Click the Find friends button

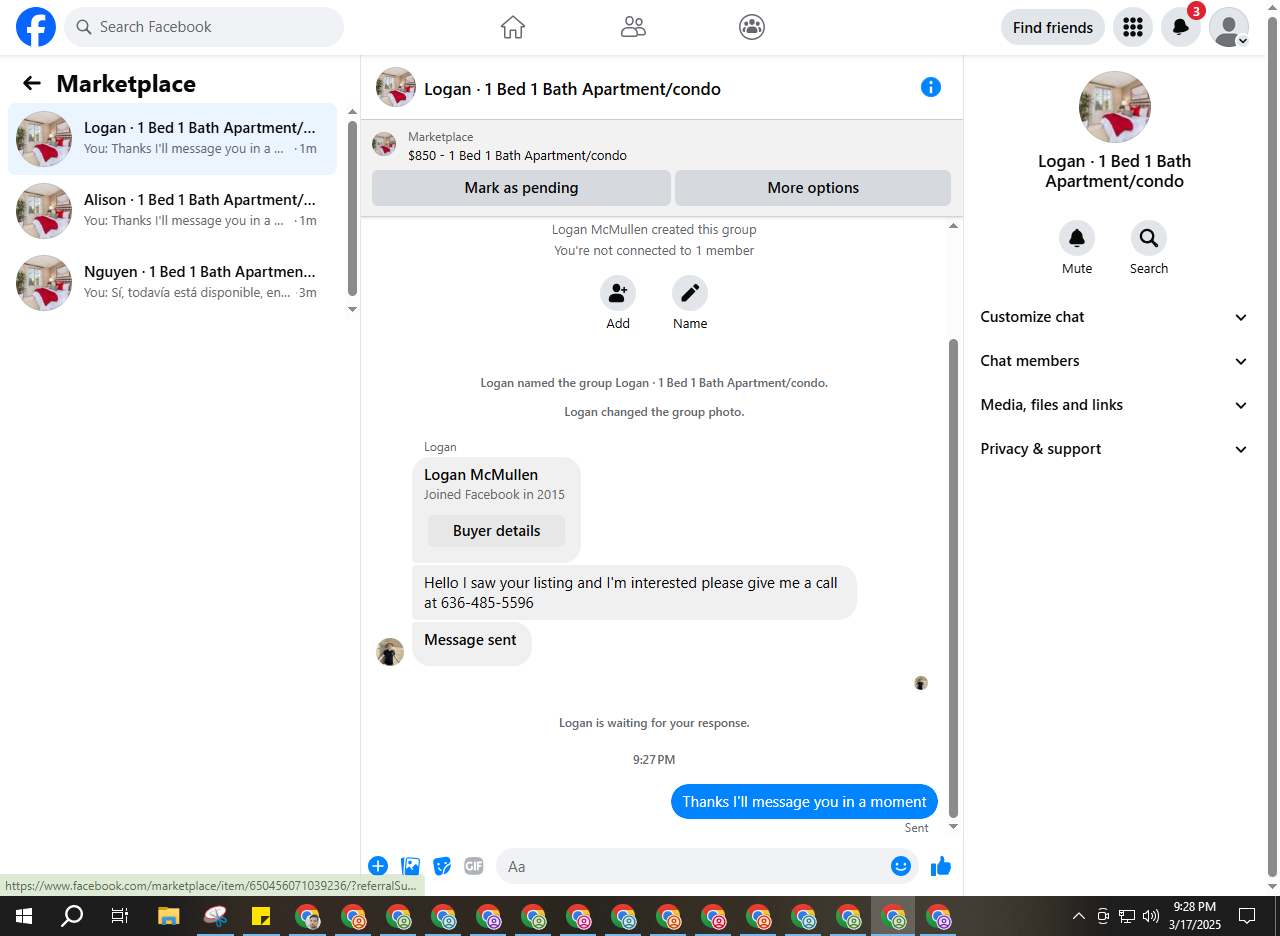click(1053, 27)
